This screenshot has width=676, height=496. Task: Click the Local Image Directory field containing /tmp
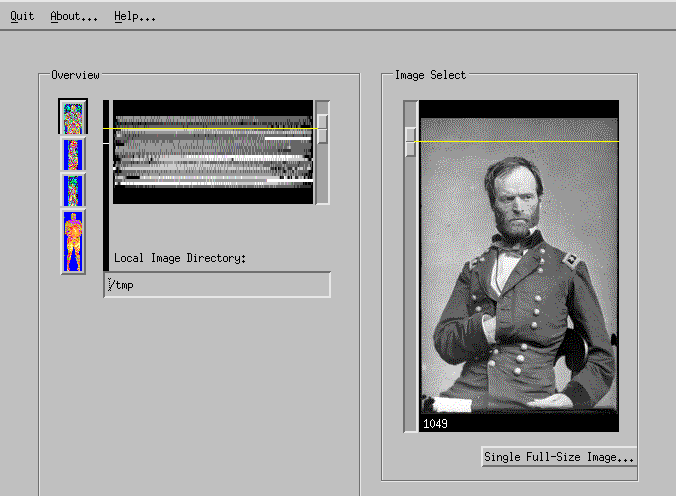pyautogui.click(x=217, y=285)
